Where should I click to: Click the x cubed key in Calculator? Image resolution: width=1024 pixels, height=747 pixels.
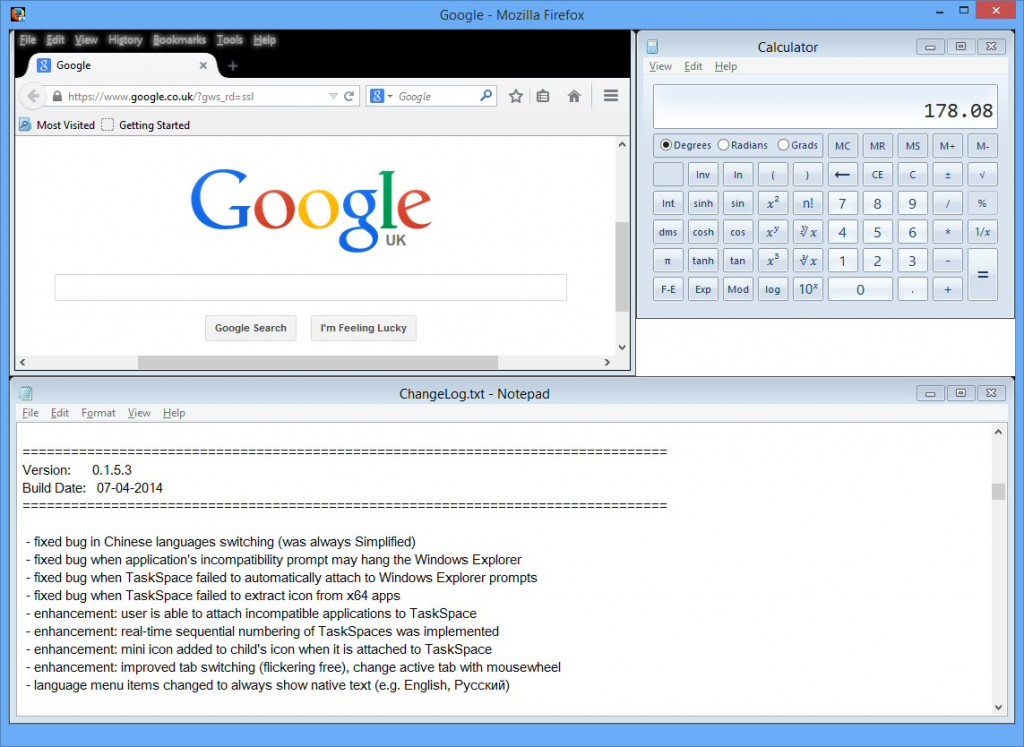[773, 261]
